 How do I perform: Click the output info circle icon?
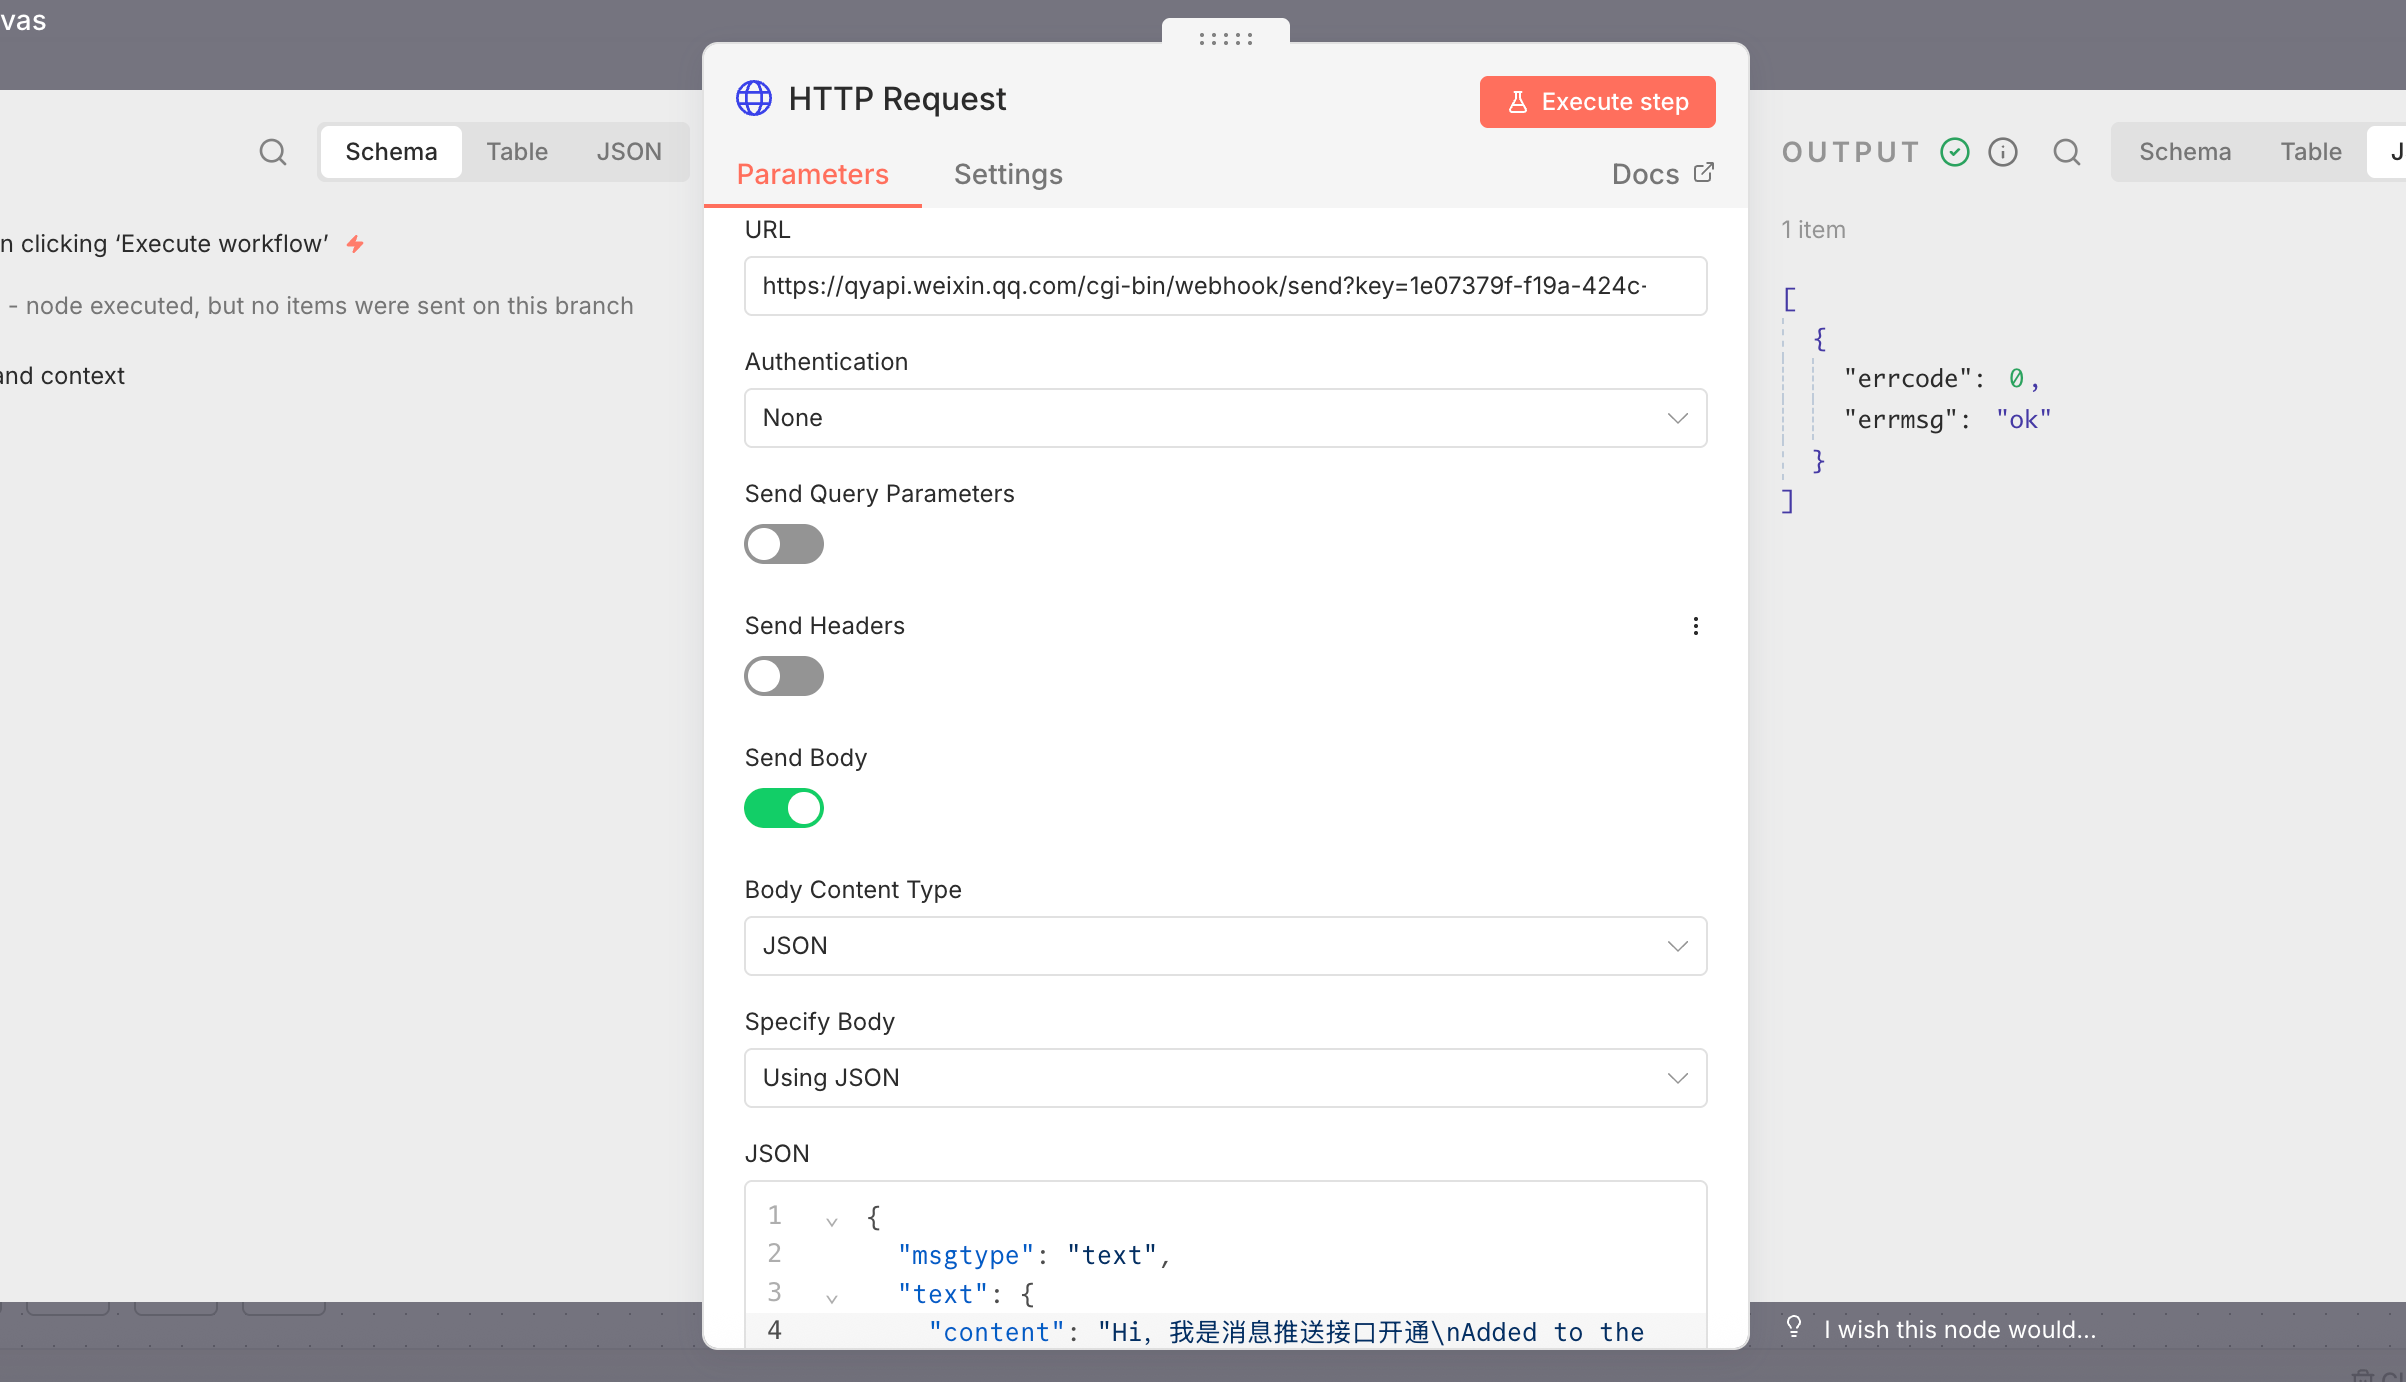(x=2002, y=152)
